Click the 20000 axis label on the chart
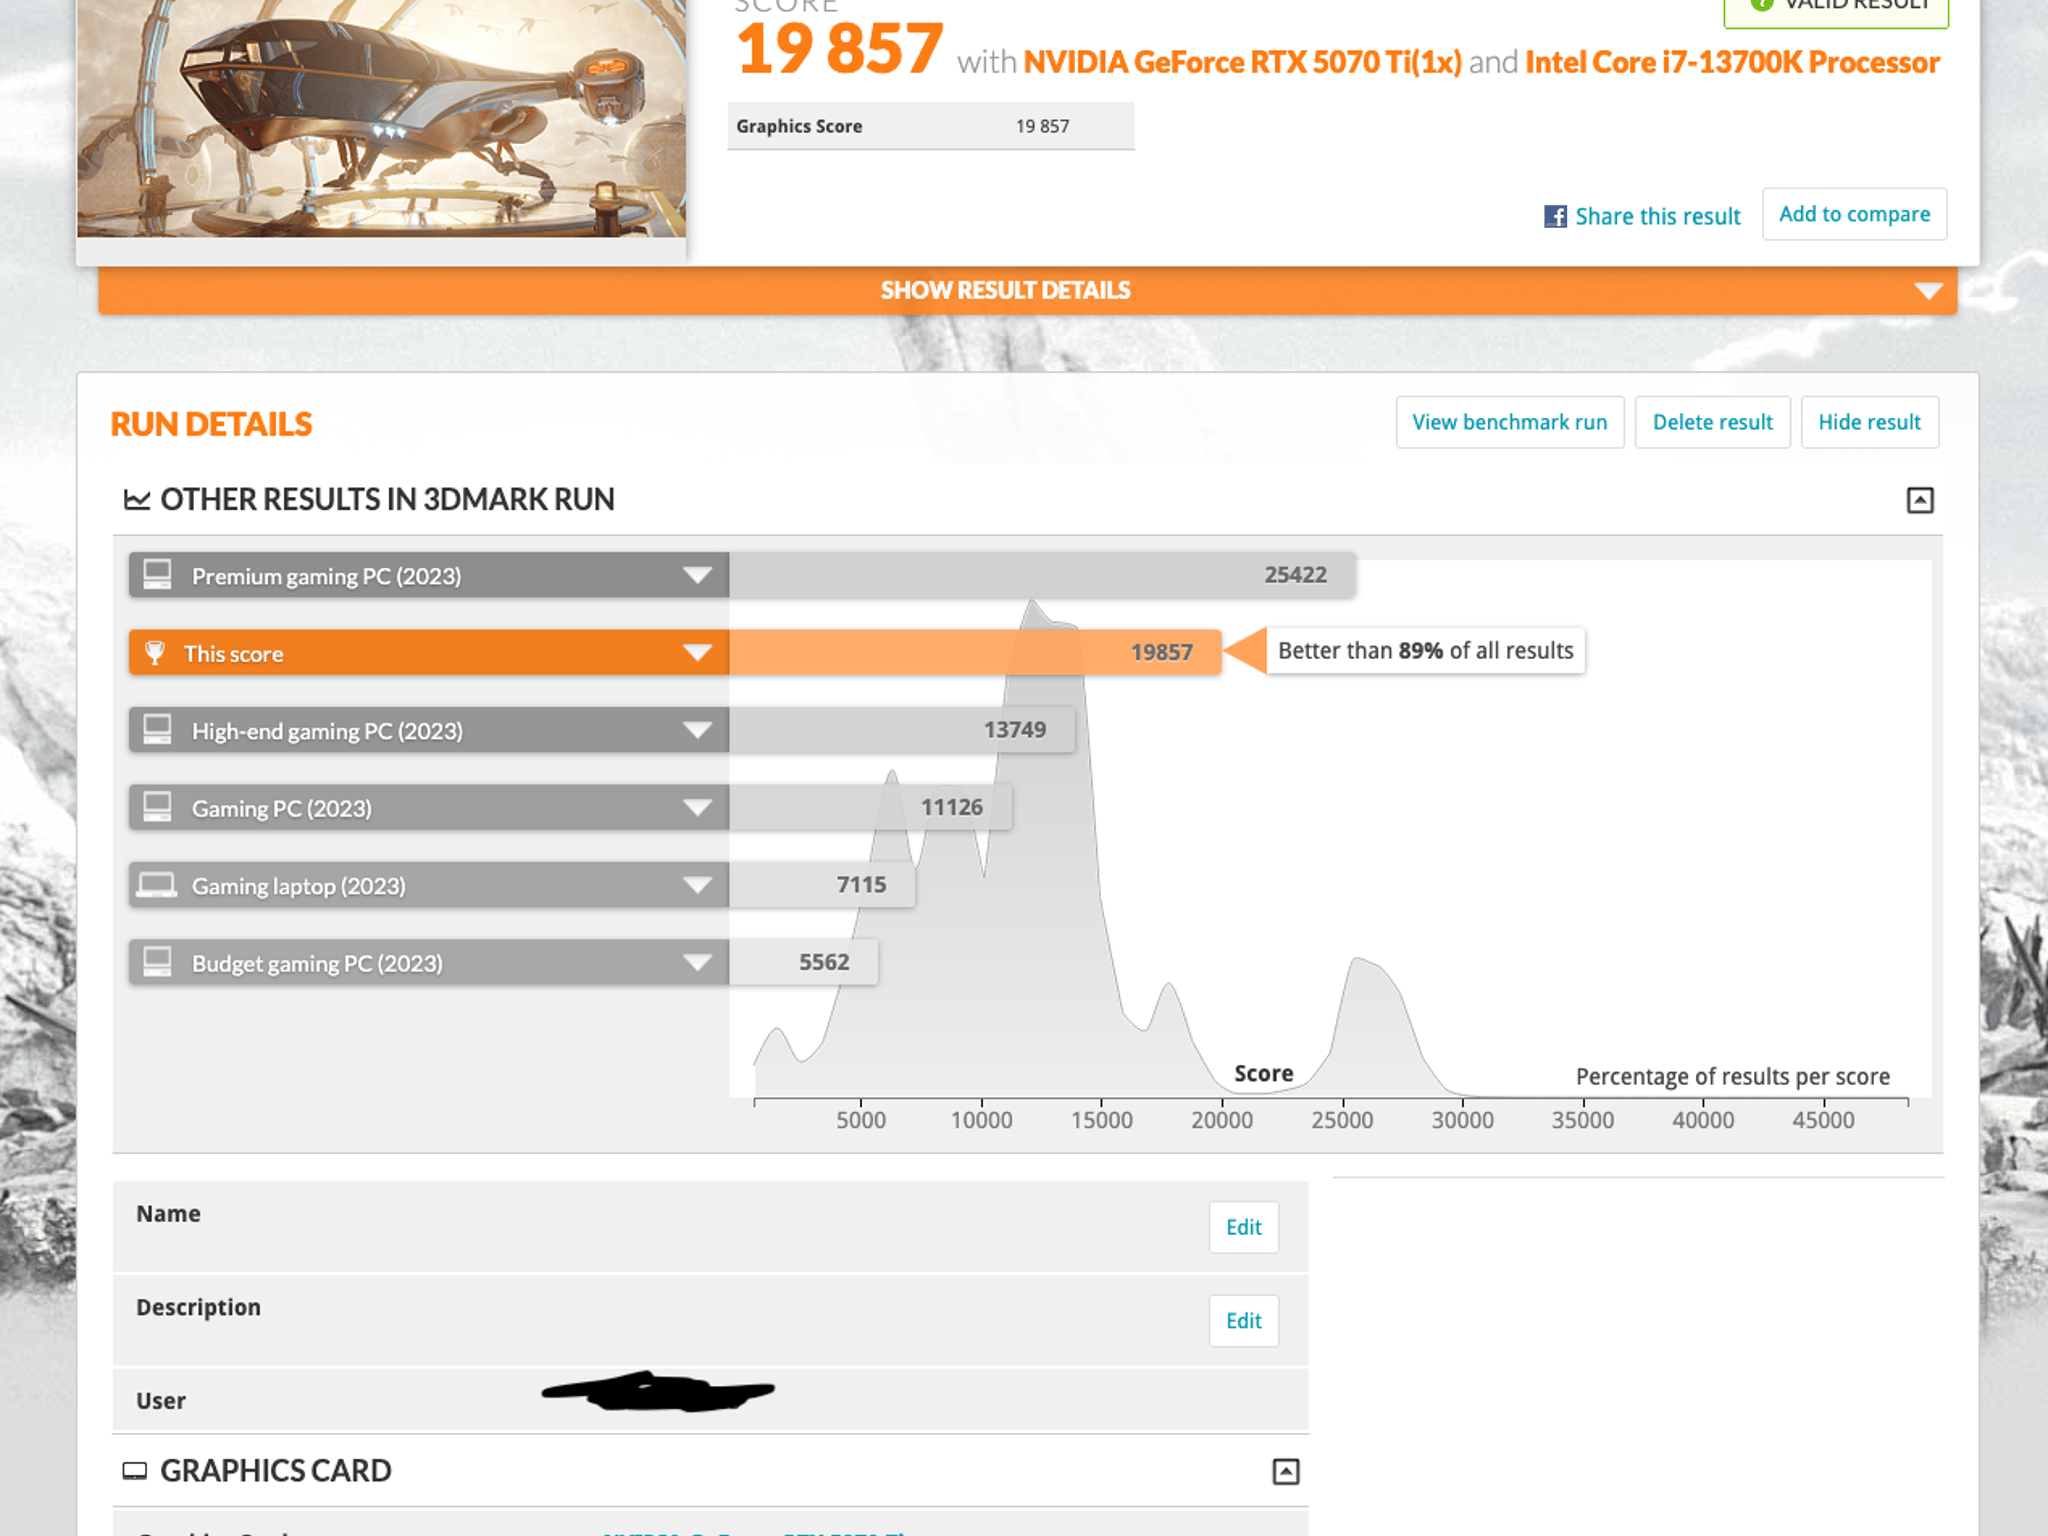Viewport: 2048px width, 1536px height. (1222, 1120)
